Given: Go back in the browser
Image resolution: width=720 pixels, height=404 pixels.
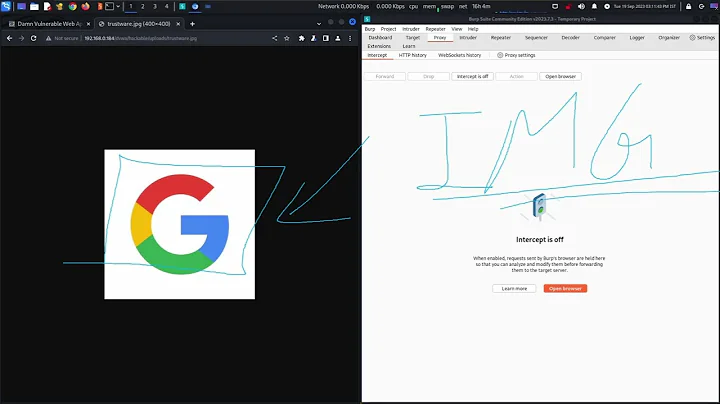Looking at the screenshot, I should pos(9,39).
